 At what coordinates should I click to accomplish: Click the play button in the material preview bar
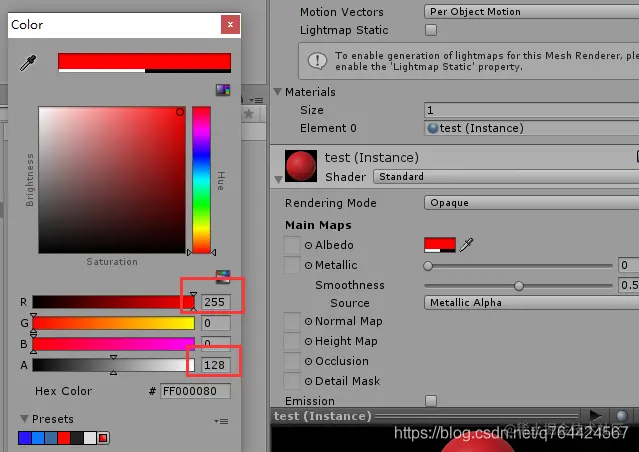(x=595, y=416)
